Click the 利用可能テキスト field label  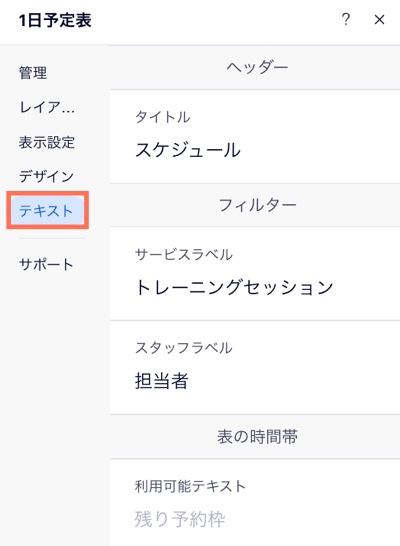pos(190,486)
